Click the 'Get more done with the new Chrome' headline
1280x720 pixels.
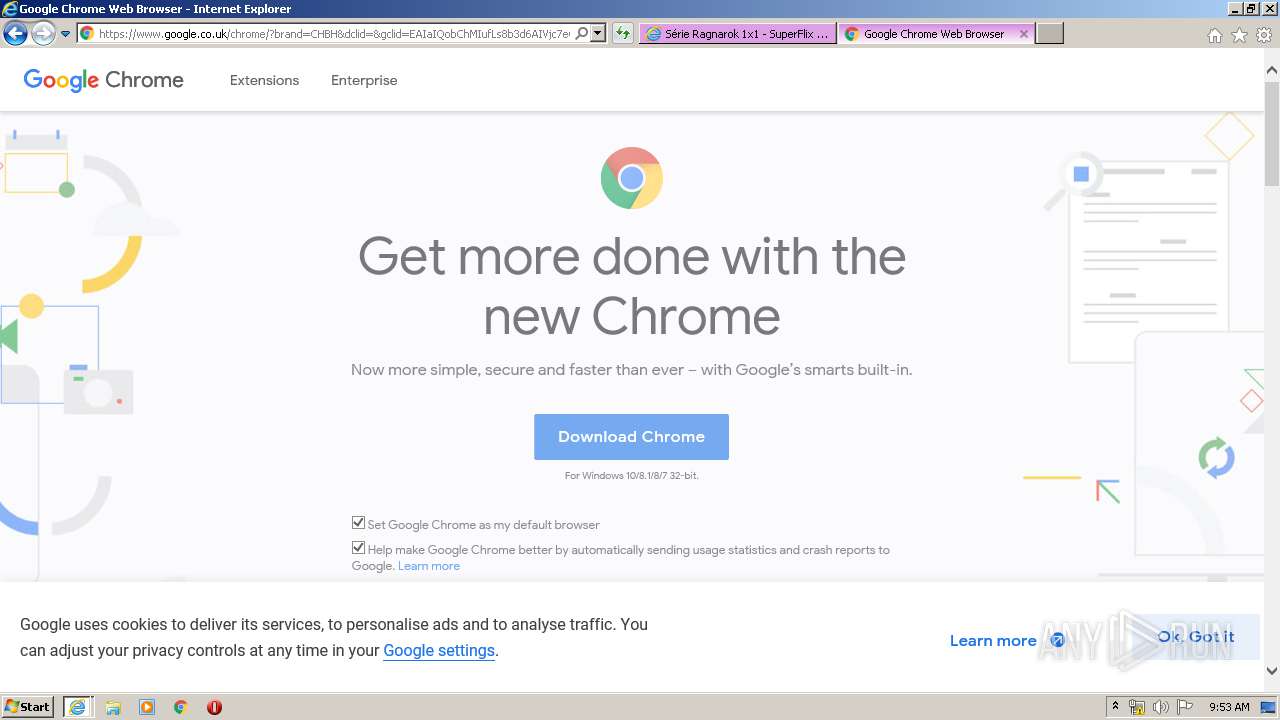632,287
